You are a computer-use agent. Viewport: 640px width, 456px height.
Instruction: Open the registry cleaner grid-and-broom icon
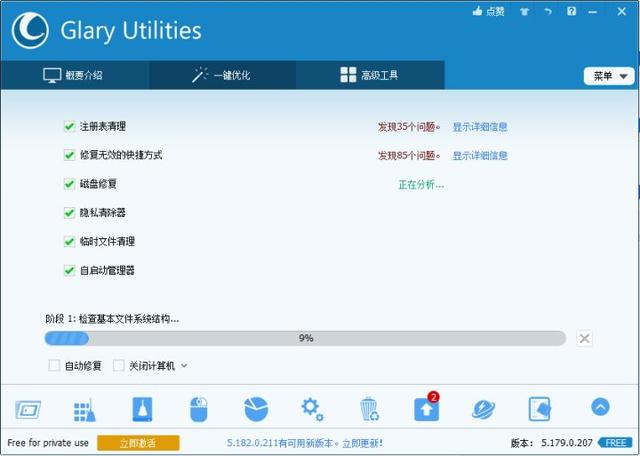(84, 409)
